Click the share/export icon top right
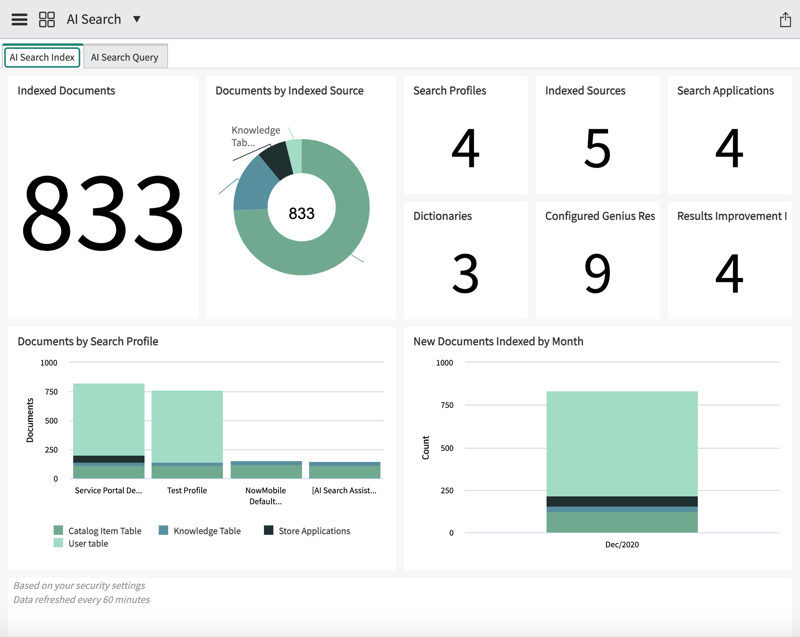800x637 pixels. (784, 18)
